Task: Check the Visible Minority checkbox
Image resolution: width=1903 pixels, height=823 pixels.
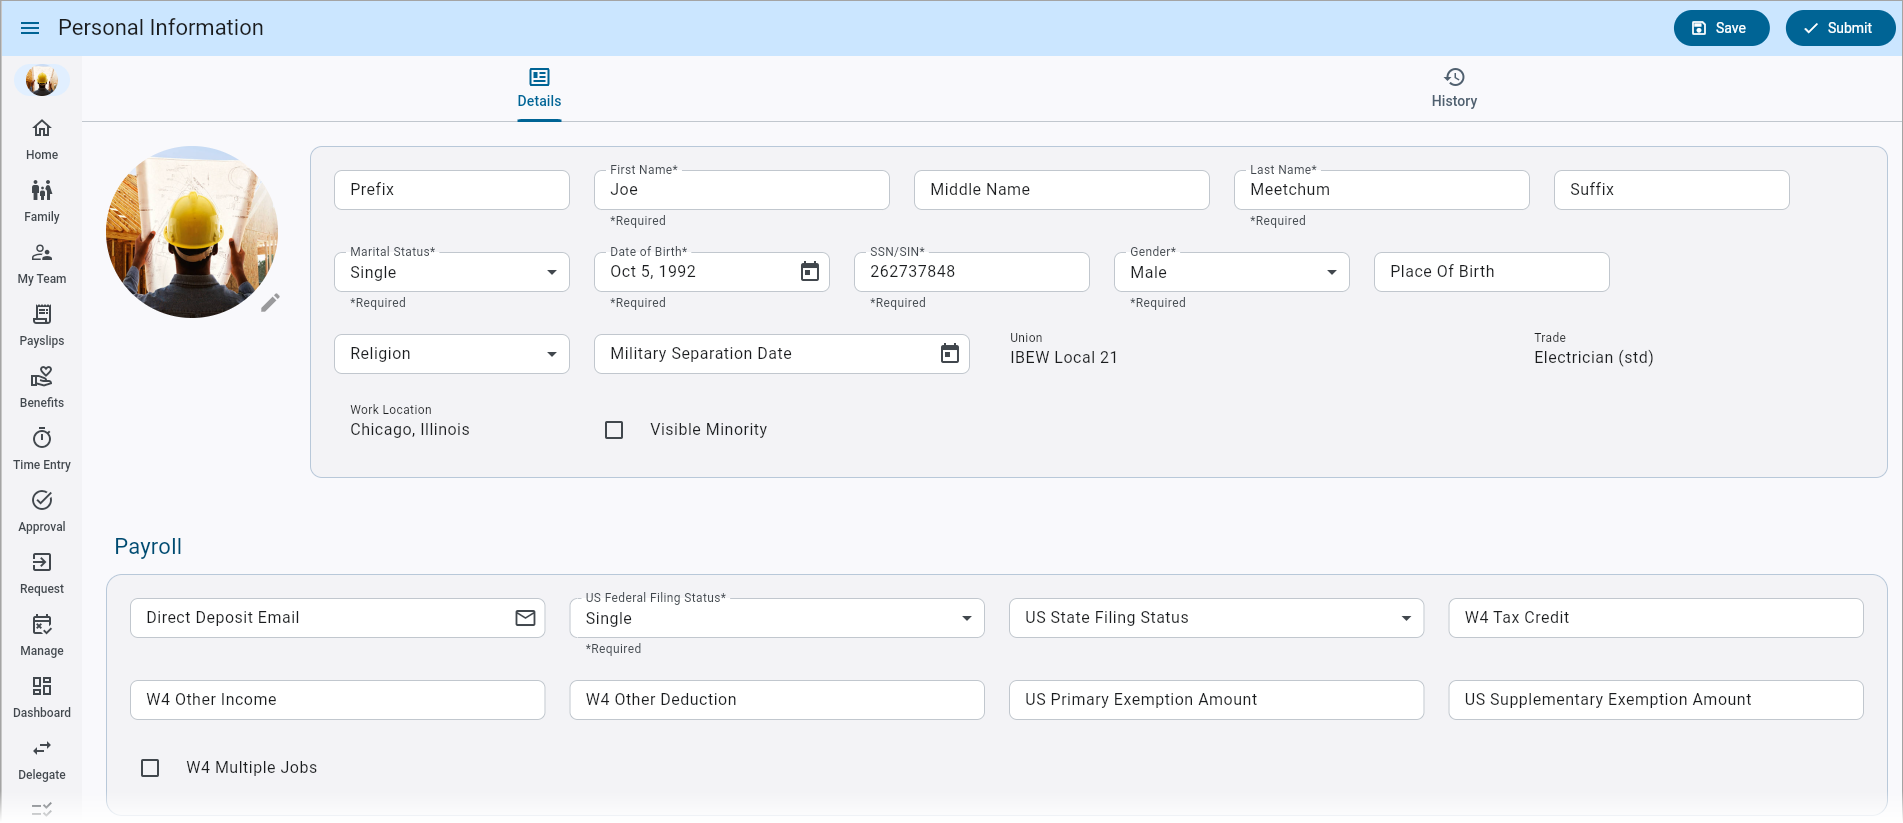Action: pyautogui.click(x=614, y=430)
